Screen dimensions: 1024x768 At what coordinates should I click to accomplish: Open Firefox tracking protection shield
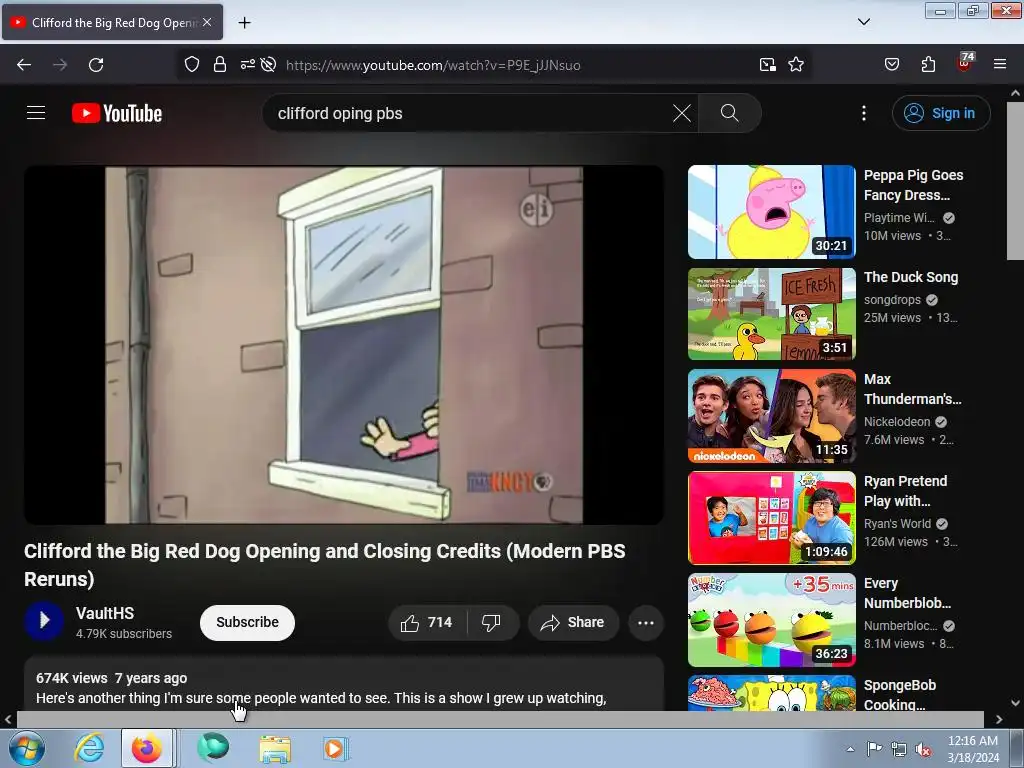(x=191, y=65)
